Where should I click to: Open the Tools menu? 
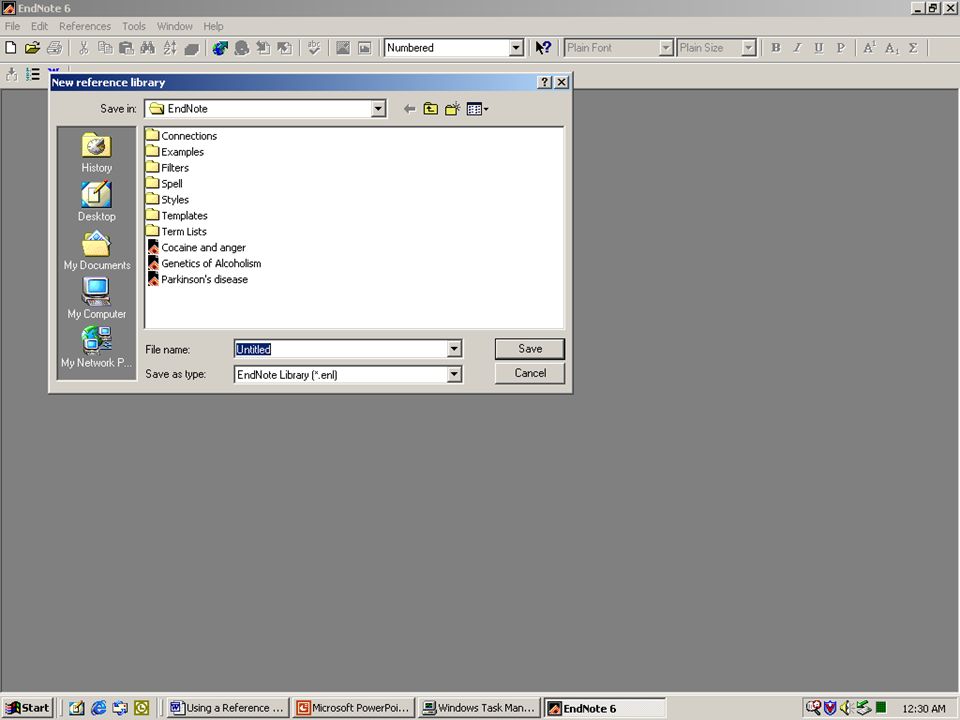(x=133, y=26)
